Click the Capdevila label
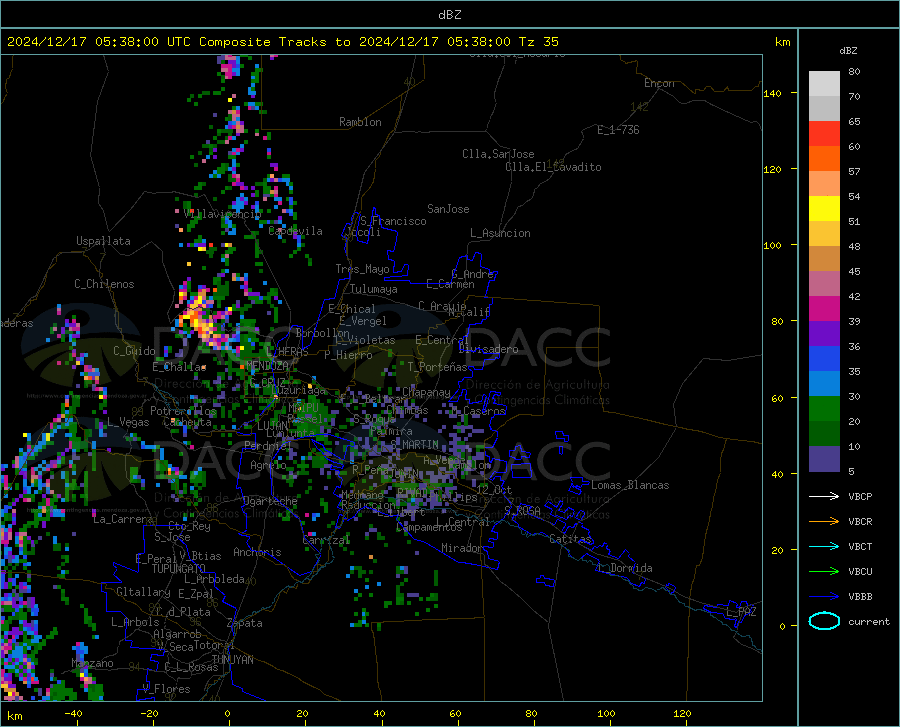The width and height of the screenshot is (900, 727). click(x=295, y=231)
